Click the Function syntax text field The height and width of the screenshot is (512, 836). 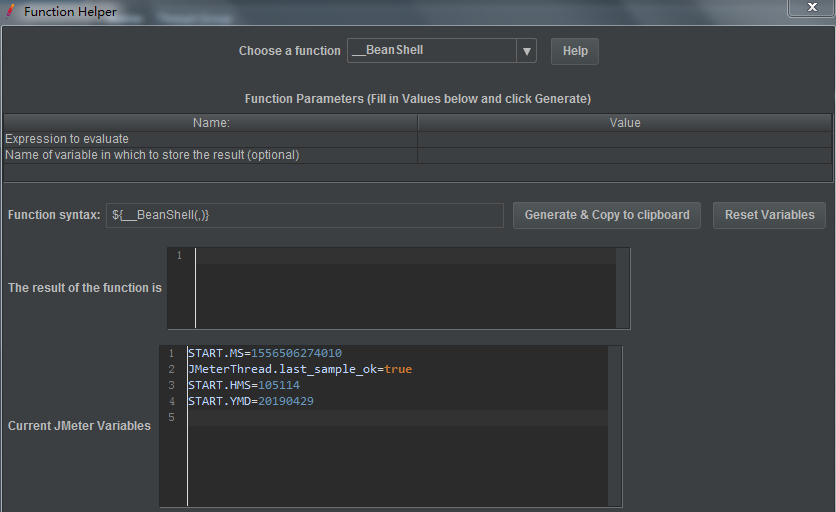(305, 215)
